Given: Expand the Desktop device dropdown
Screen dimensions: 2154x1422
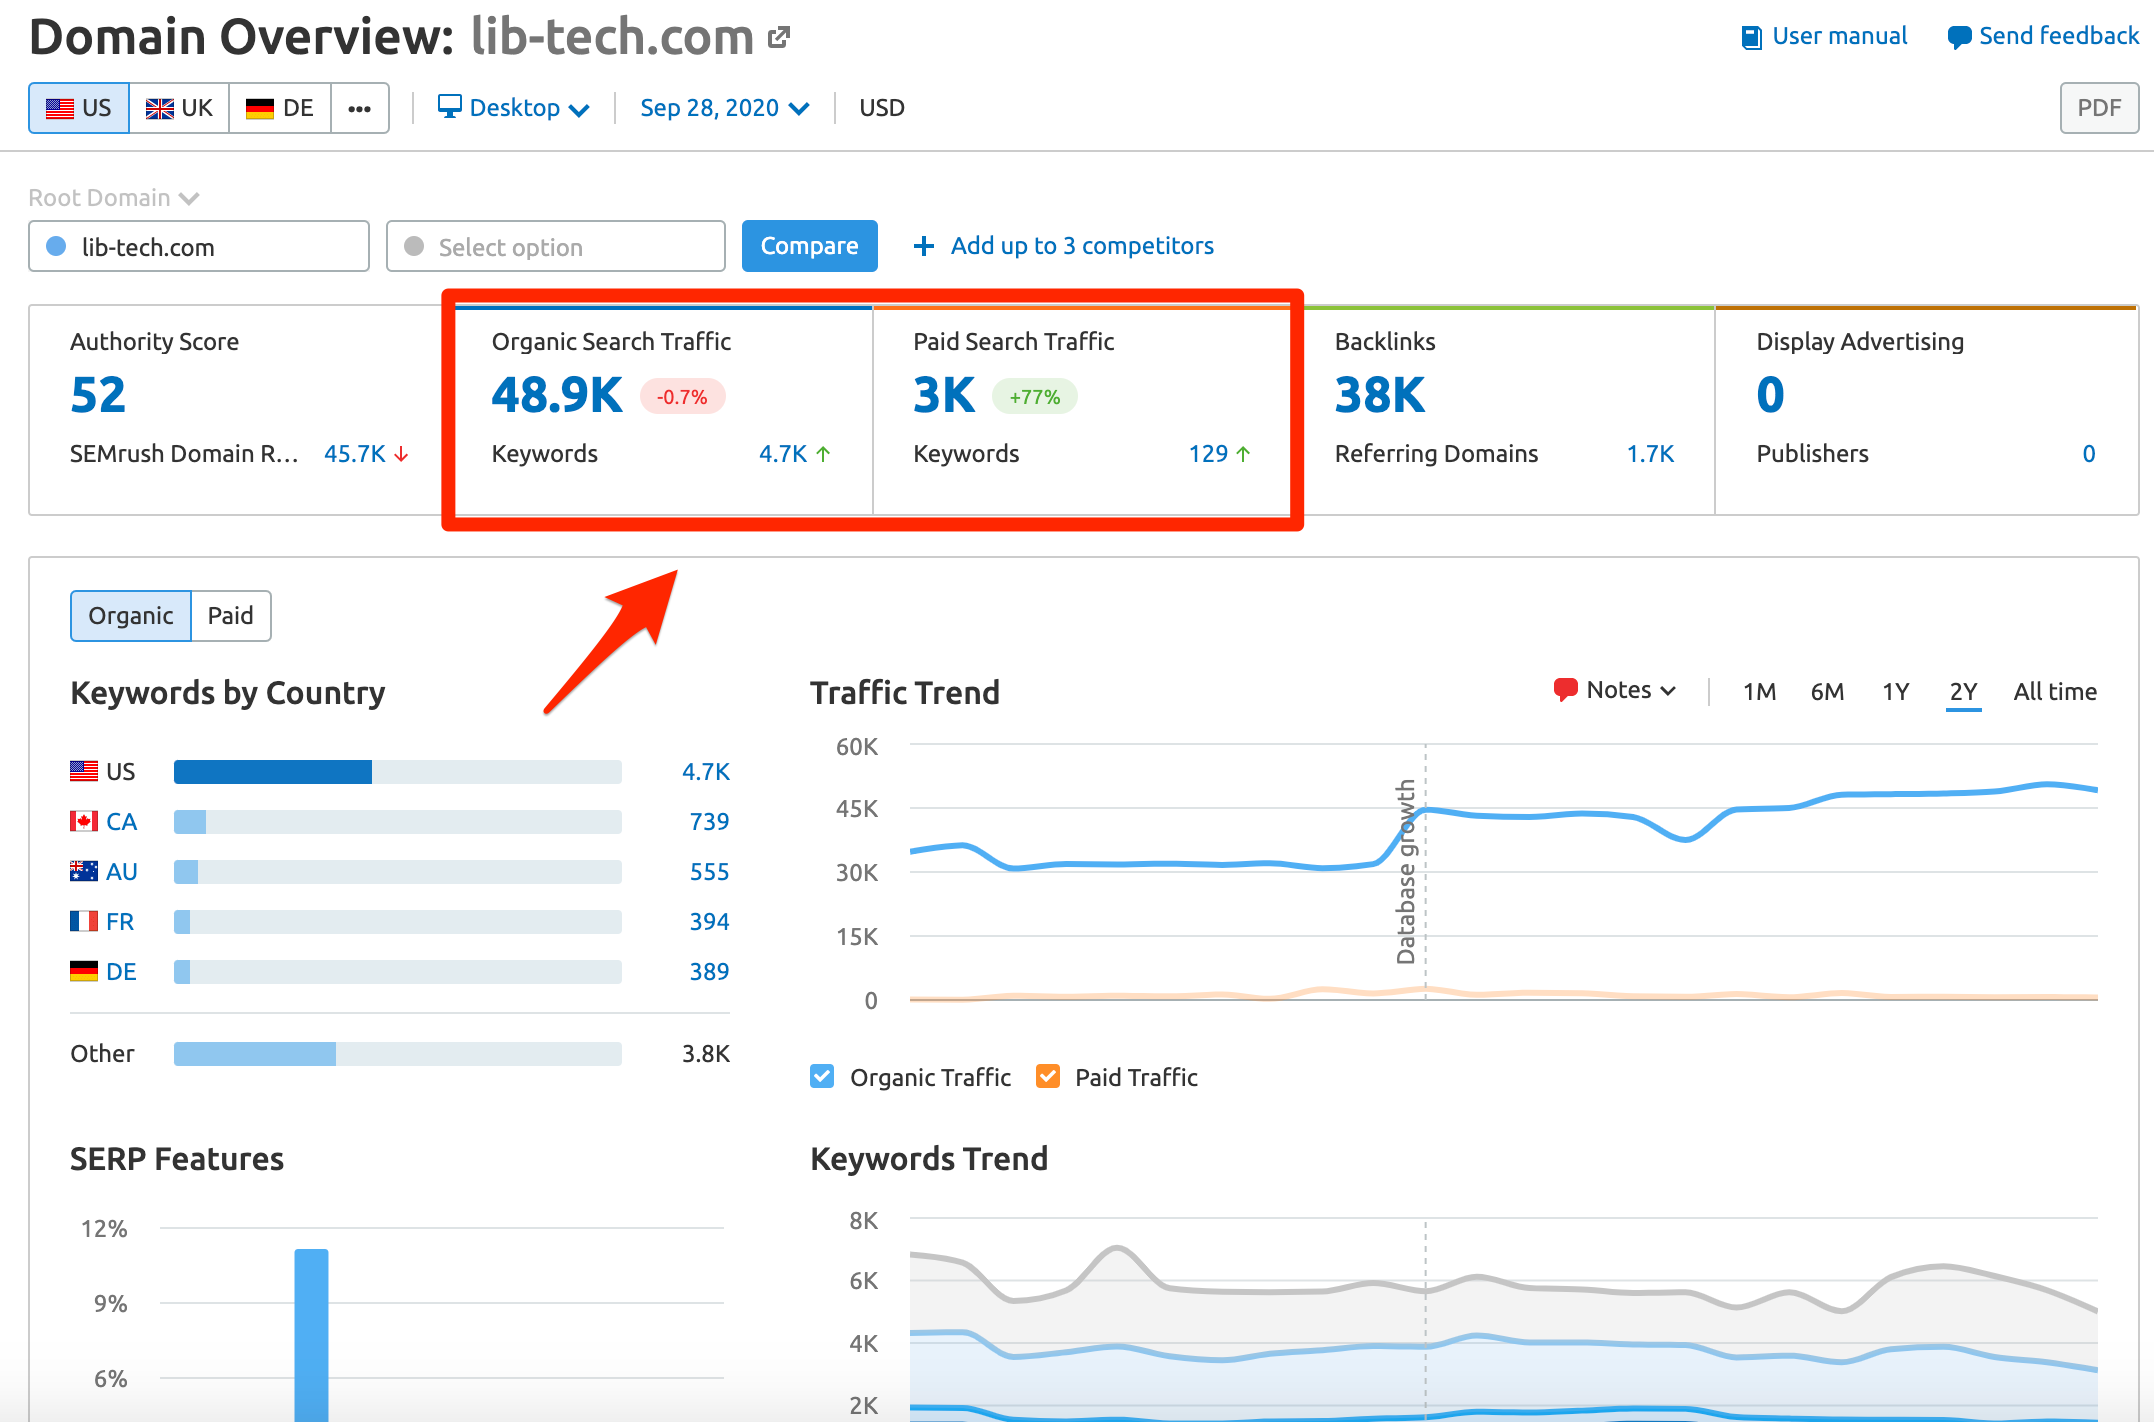Looking at the screenshot, I should pos(514,108).
